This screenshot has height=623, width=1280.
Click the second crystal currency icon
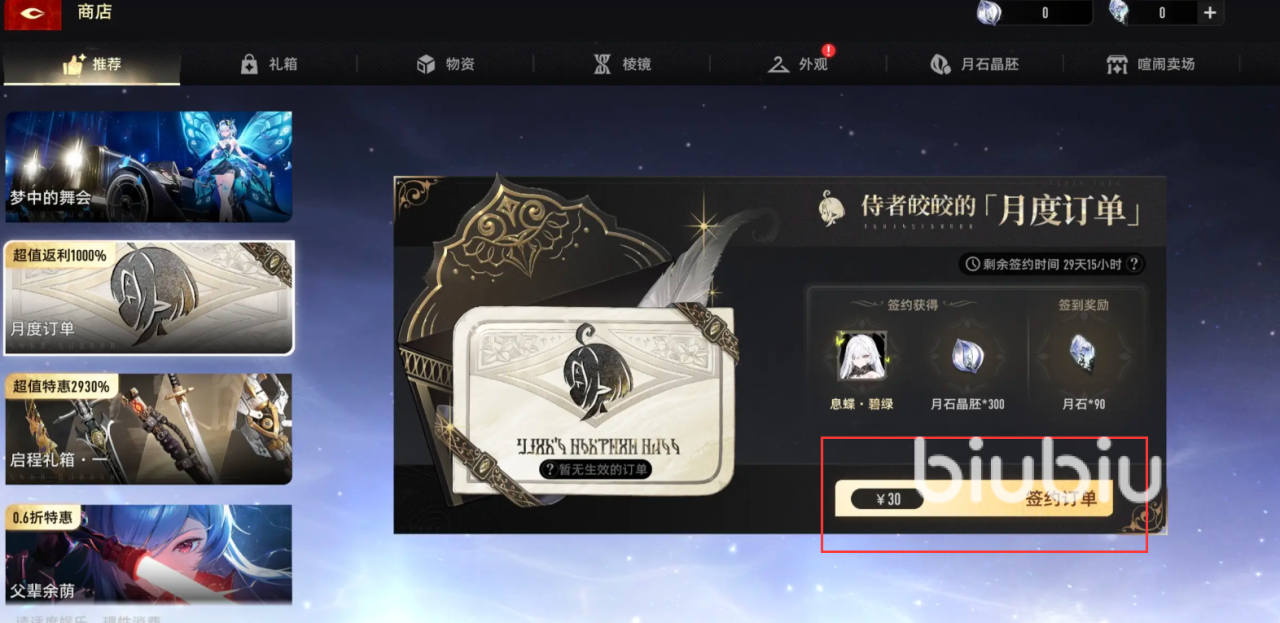[1120, 12]
